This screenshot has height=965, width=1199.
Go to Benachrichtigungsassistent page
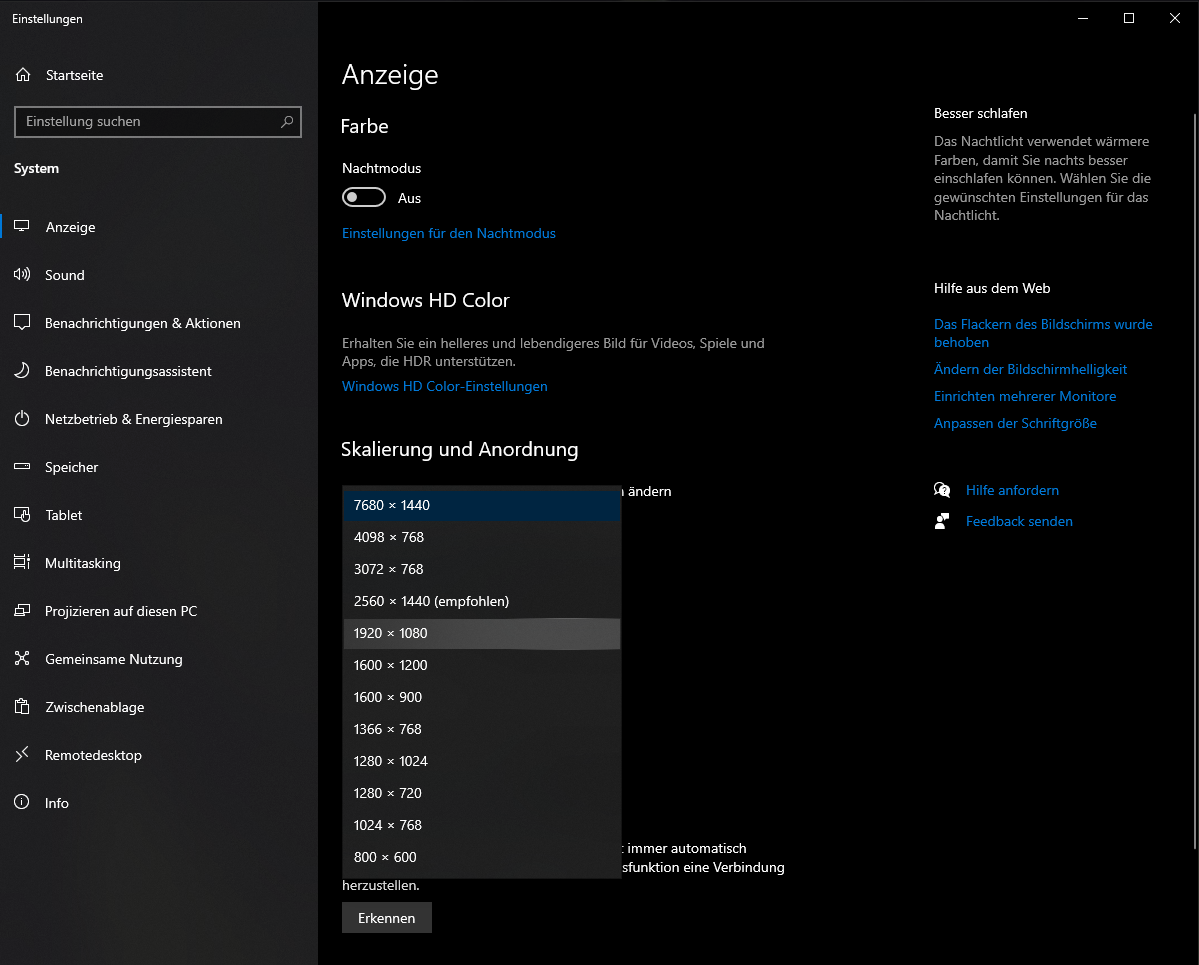(x=158, y=371)
